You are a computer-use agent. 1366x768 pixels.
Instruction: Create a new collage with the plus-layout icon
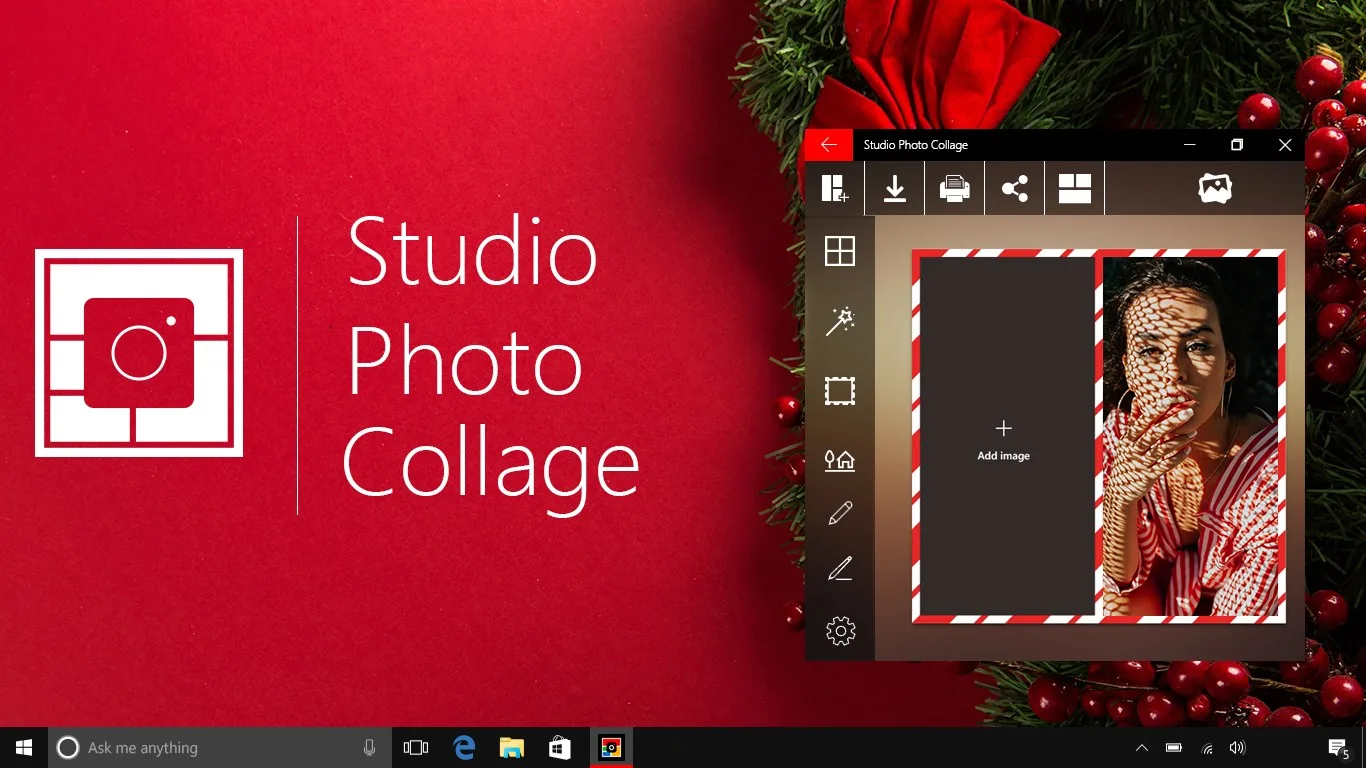834,188
